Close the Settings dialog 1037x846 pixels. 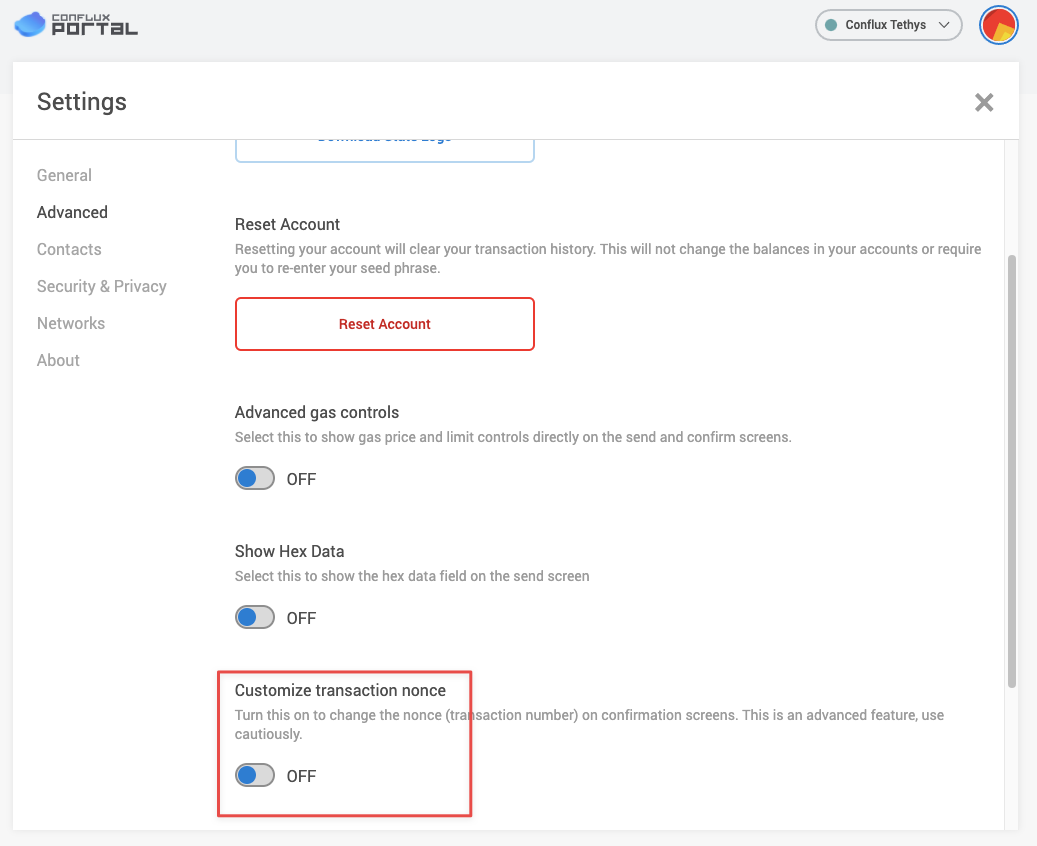pos(984,102)
